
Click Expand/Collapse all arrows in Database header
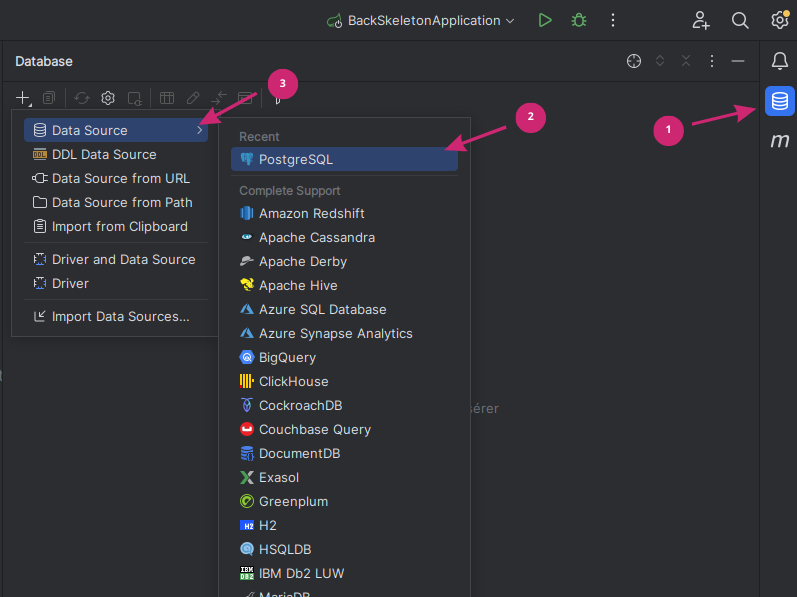(660, 61)
